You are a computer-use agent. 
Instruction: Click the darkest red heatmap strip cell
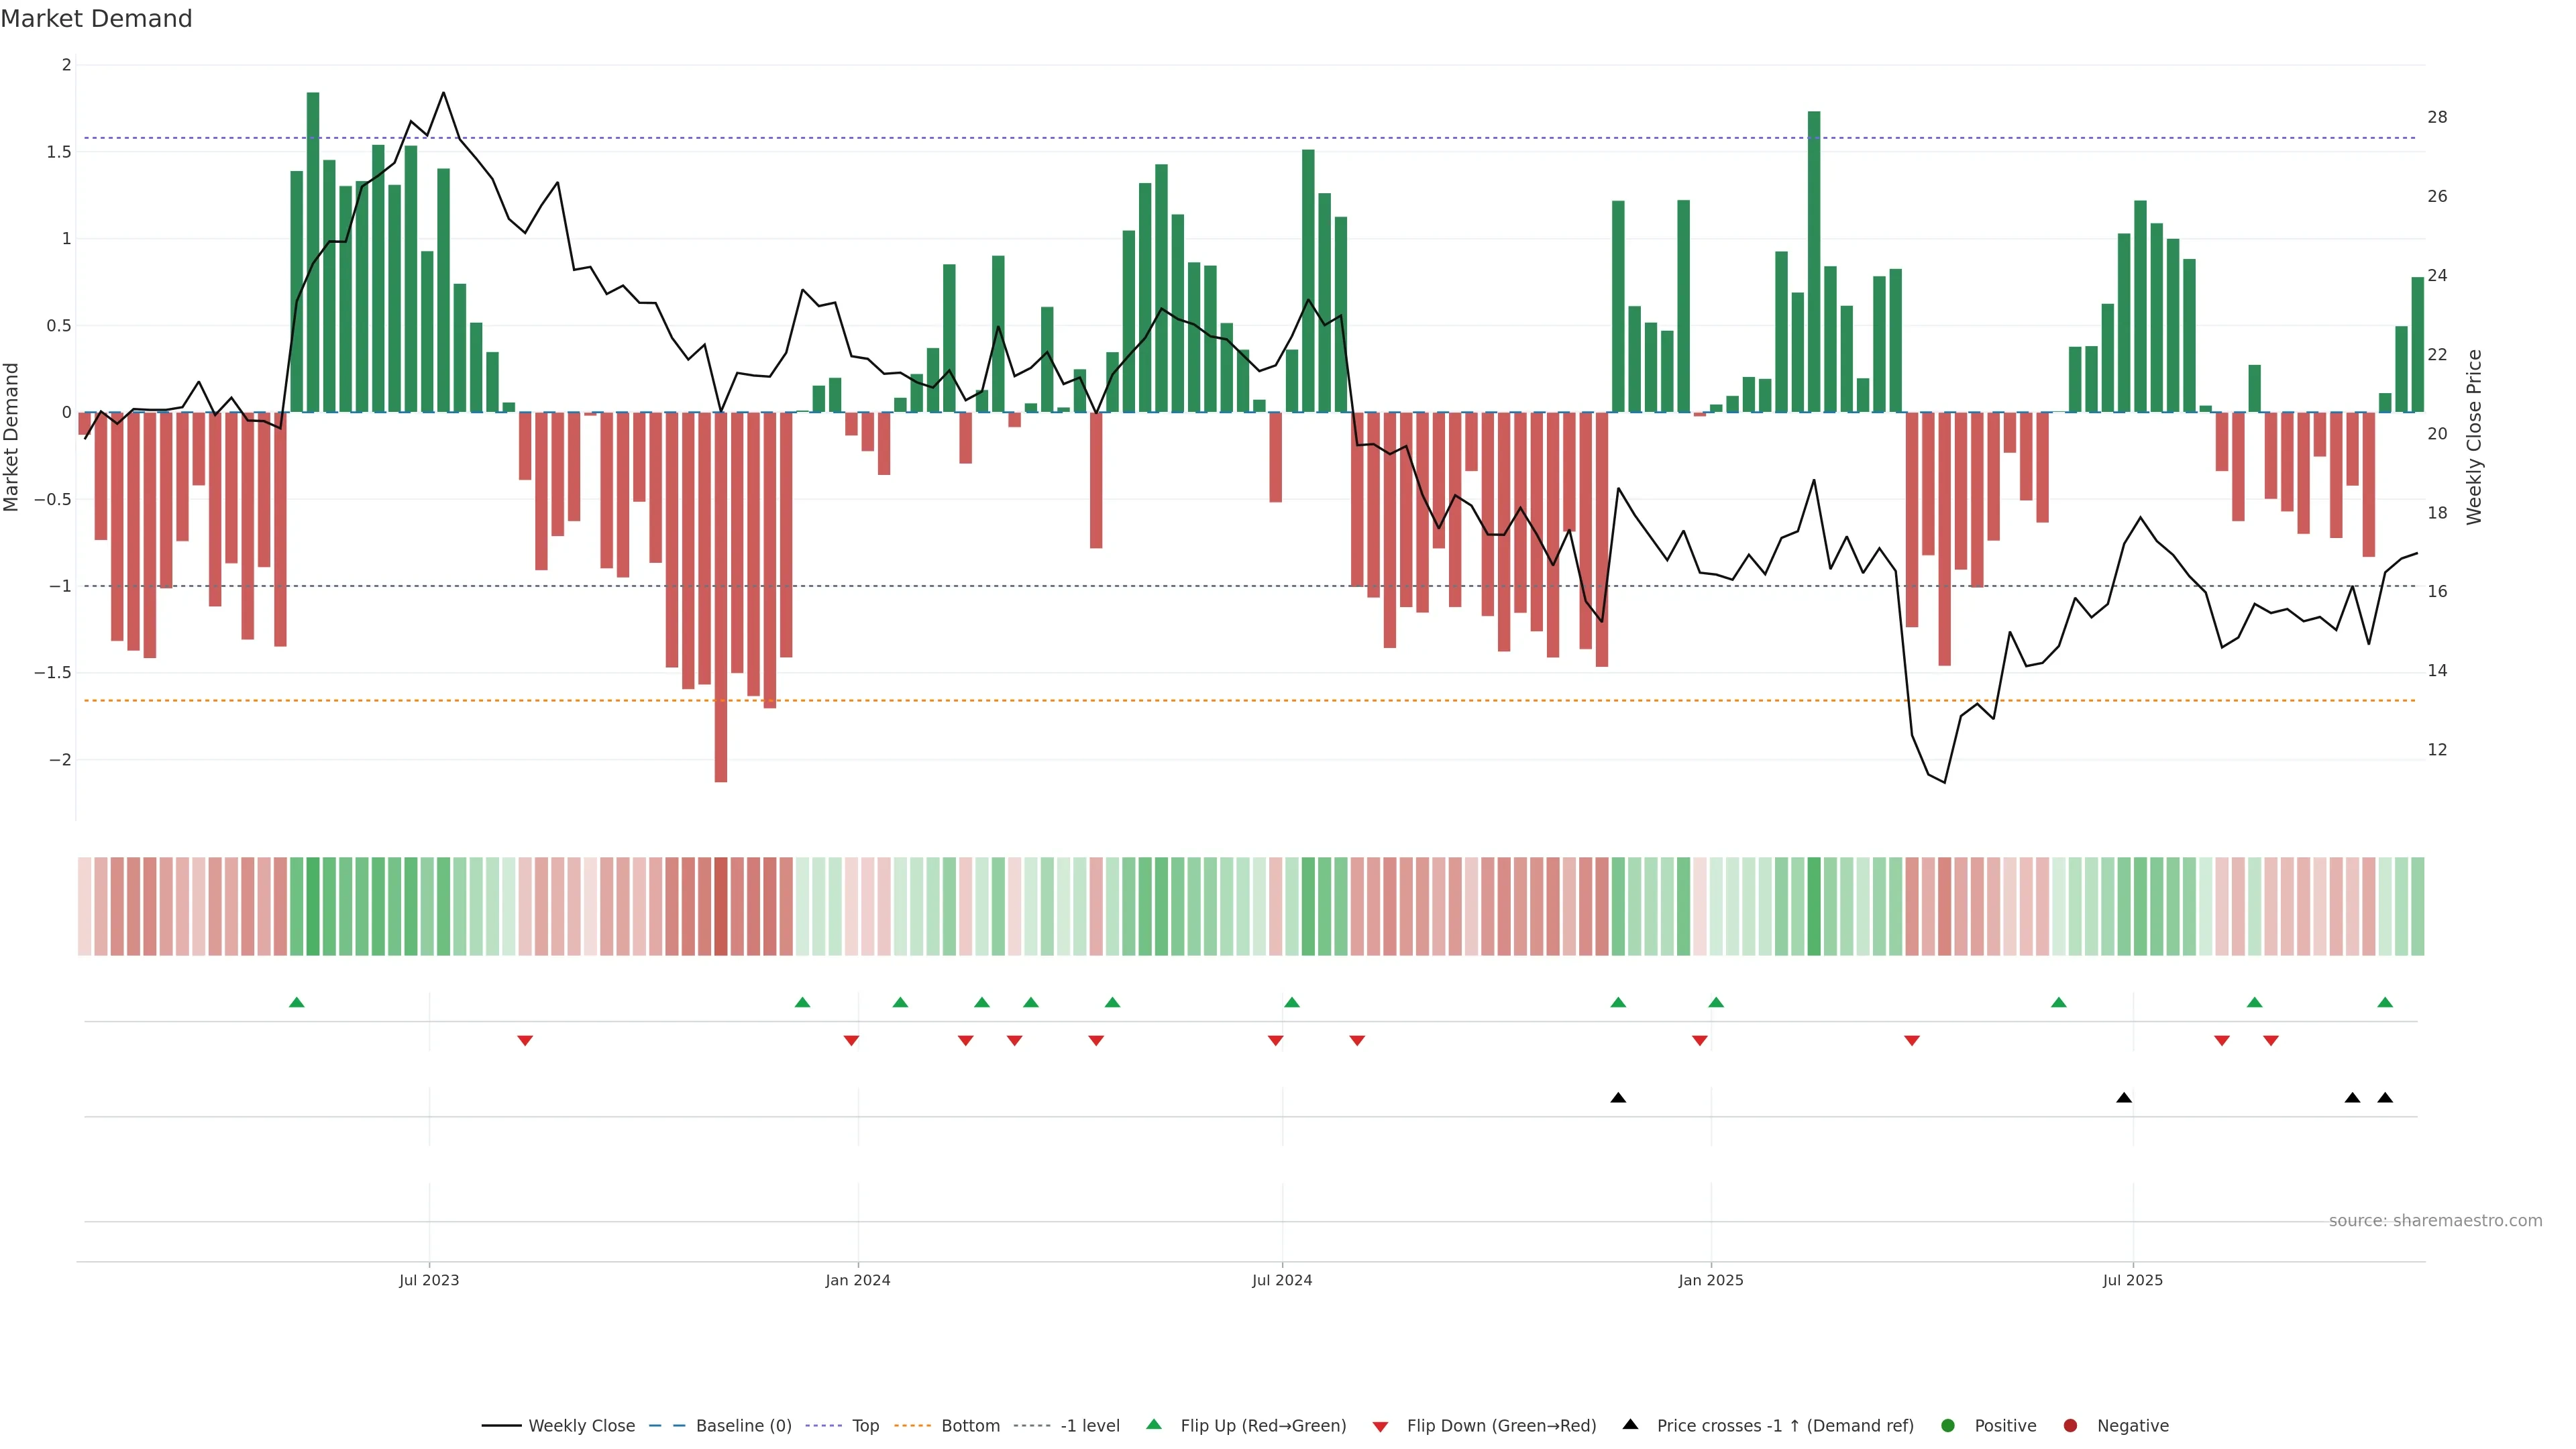tap(721, 906)
